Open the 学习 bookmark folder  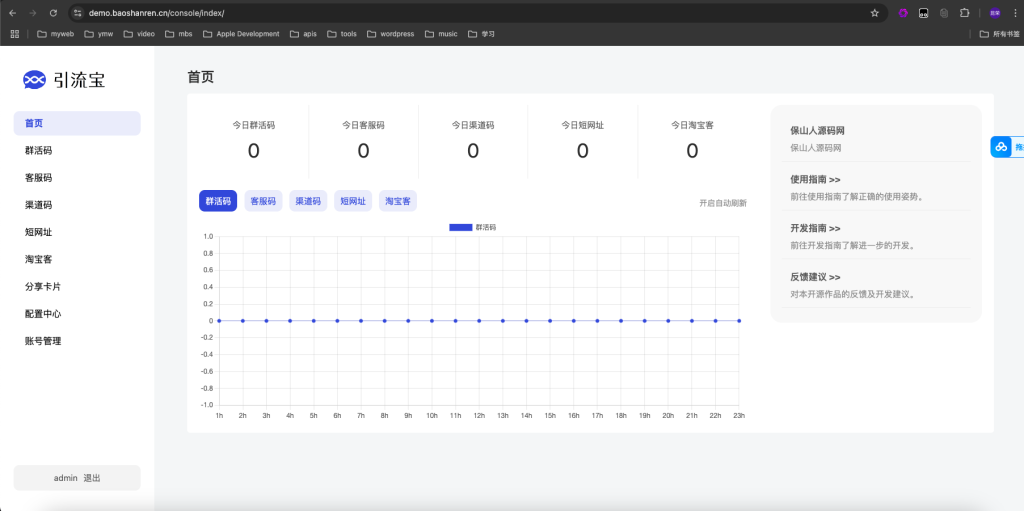(481, 34)
